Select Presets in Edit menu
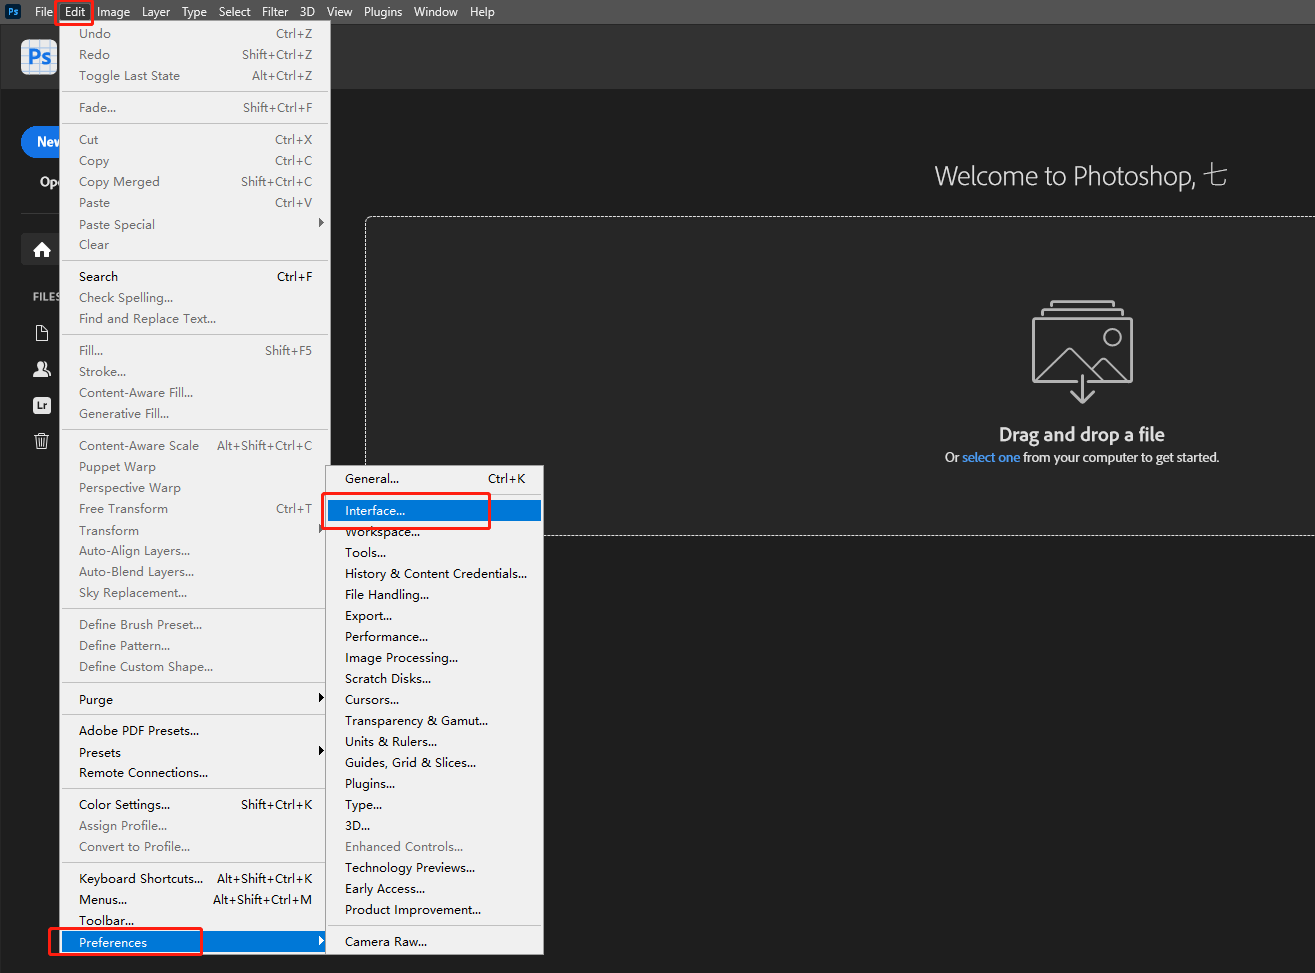 [x=195, y=752]
